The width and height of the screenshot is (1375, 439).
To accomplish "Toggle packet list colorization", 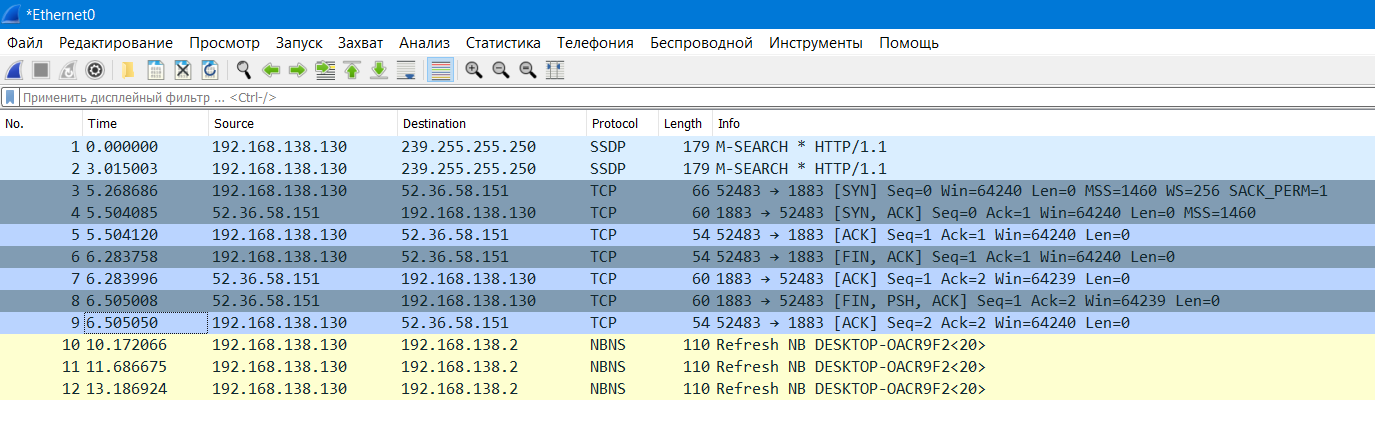I will [x=440, y=70].
